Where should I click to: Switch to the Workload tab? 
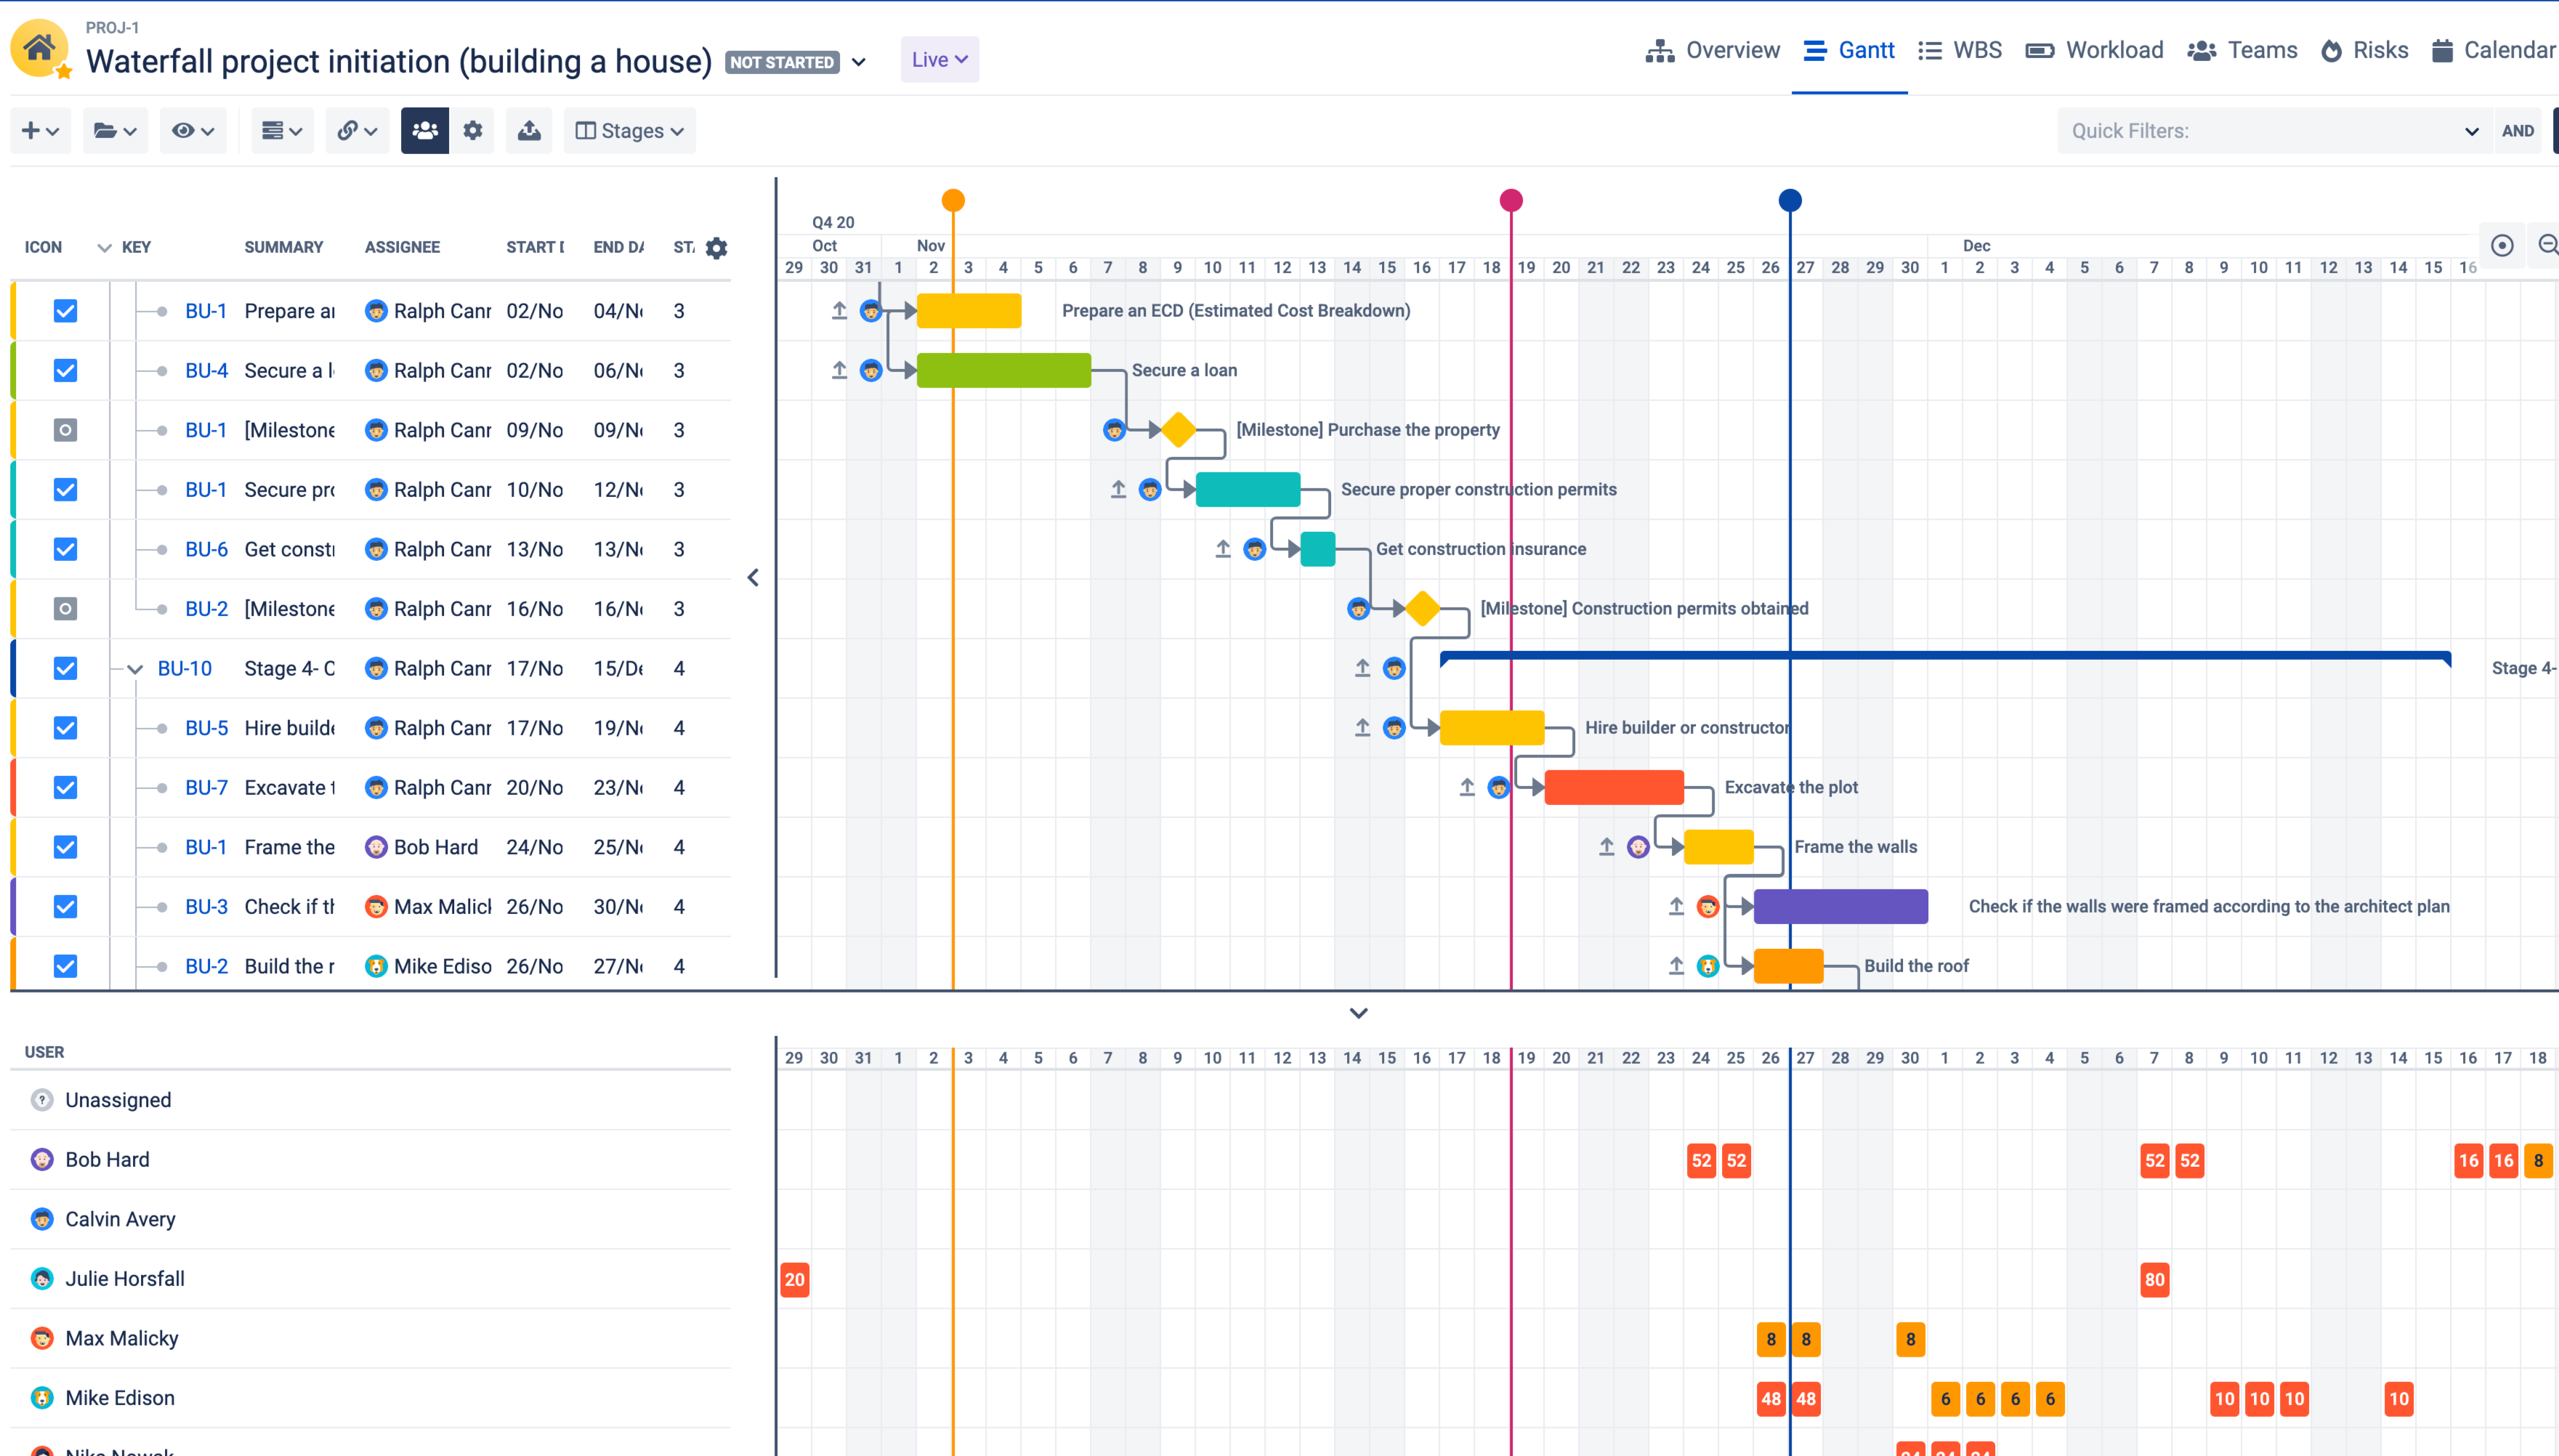(x=2094, y=50)
